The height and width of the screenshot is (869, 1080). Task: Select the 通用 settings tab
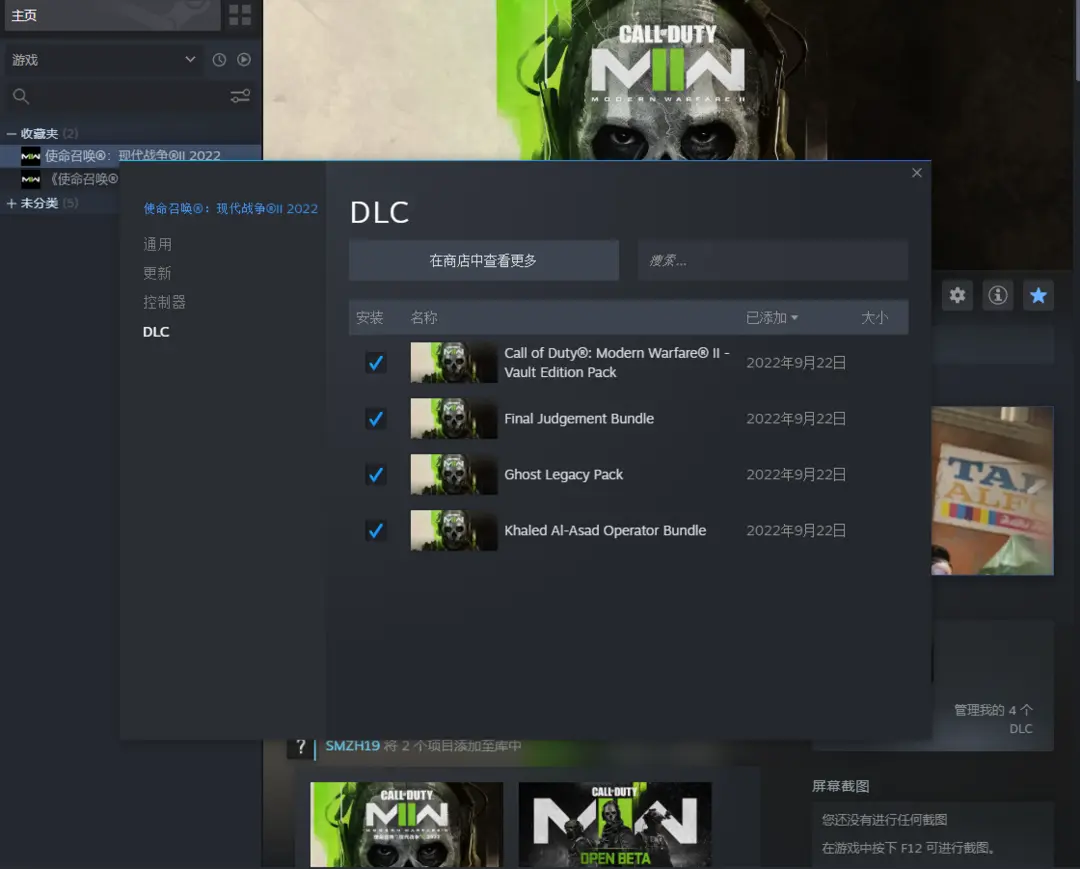click(x=157, y=244)
